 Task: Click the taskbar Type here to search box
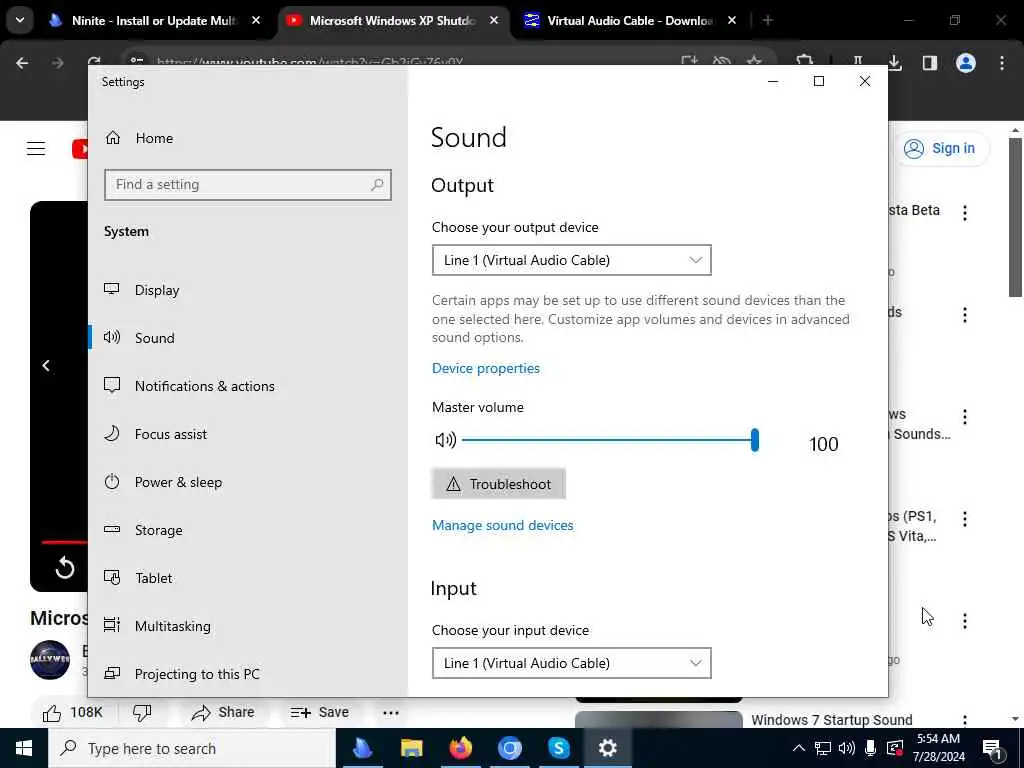tap(192, 748)
